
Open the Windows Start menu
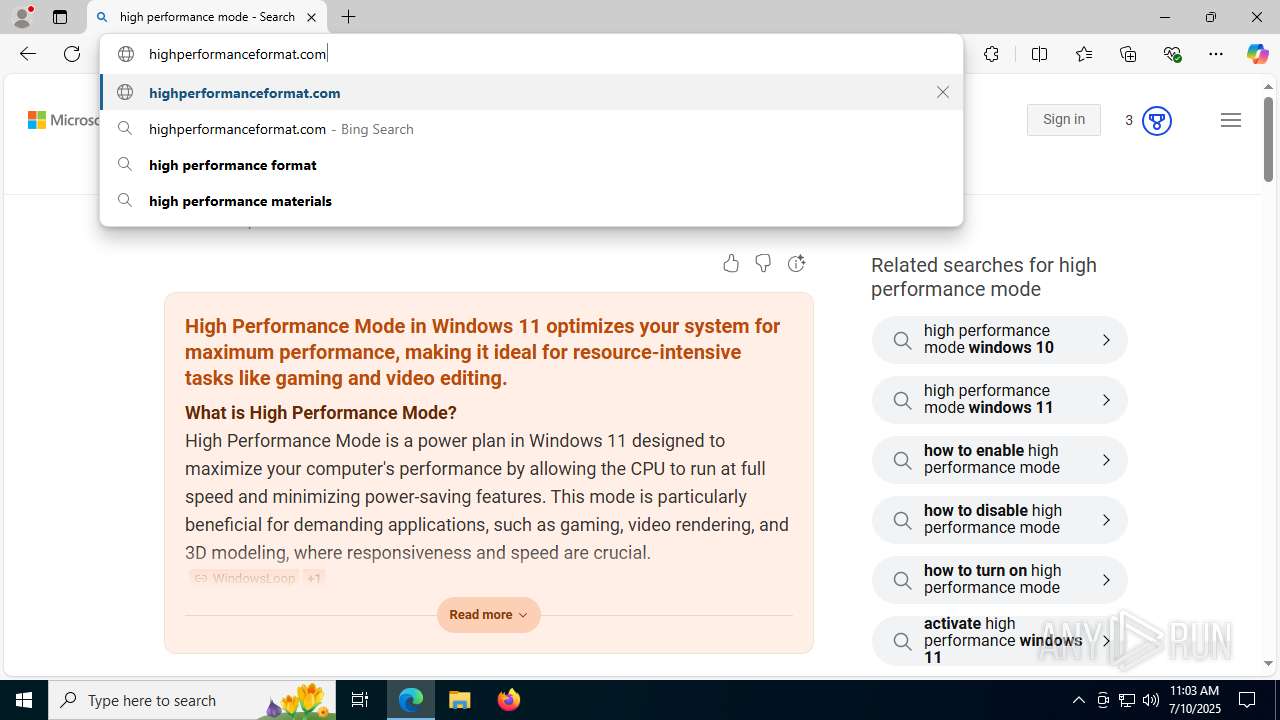pyautogui.click(x=24, y=700)
